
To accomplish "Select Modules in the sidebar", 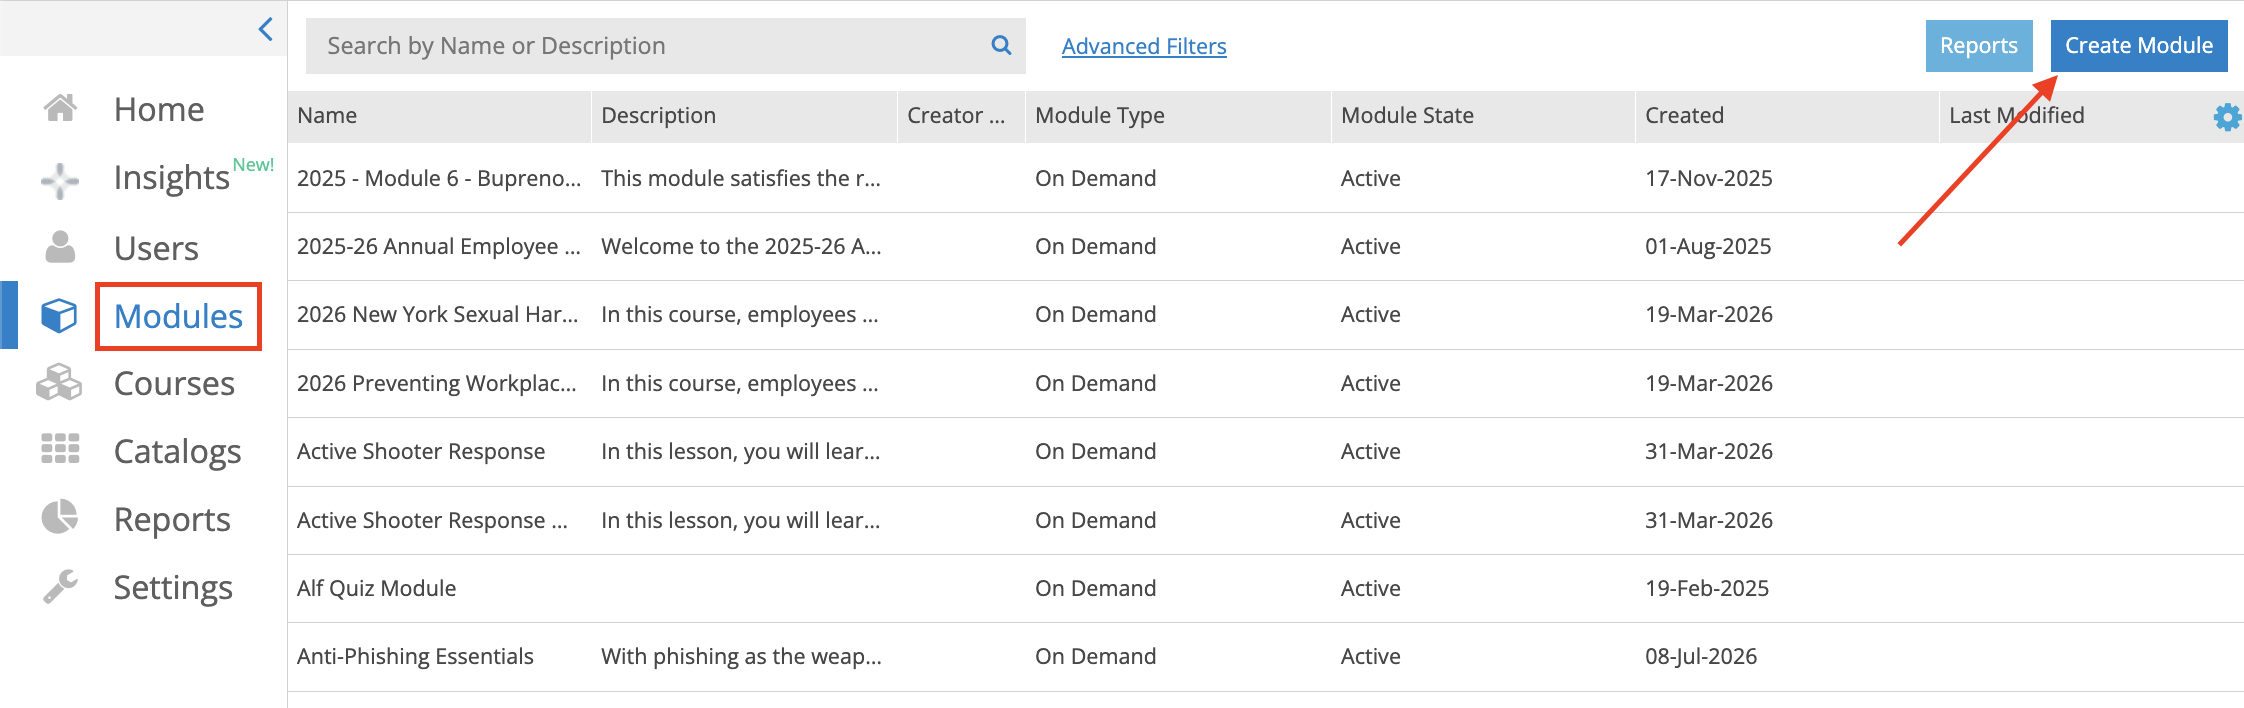I will point(178,316).
